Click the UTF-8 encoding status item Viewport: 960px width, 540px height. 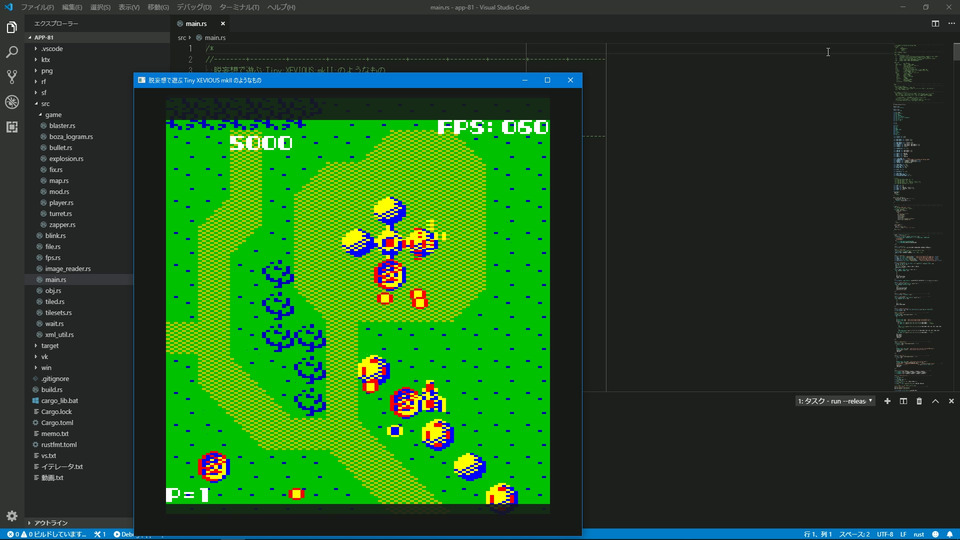885,534
